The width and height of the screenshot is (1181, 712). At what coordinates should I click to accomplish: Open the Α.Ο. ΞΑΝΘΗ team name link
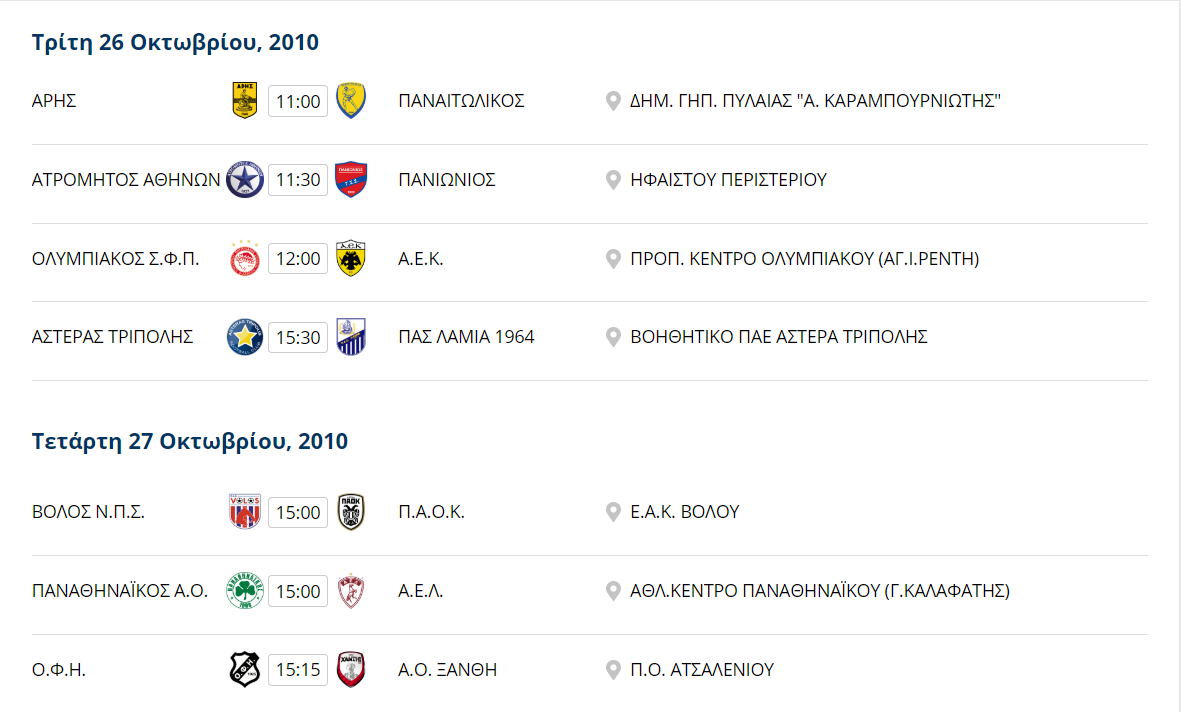pyautogui.click(x=447, y=669)
